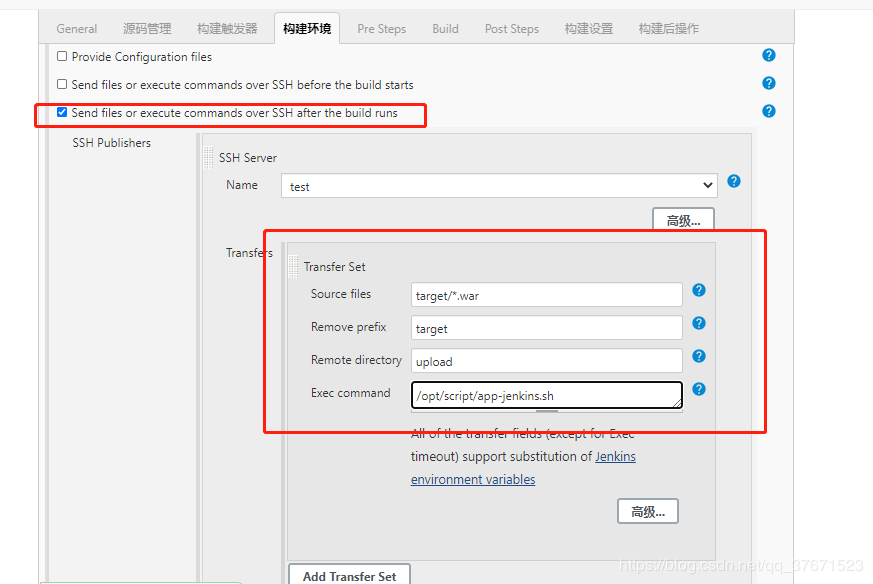This screenshot has height=584, width=873.
Task: Open help for SSH after build option
Action: coord(768,110)
